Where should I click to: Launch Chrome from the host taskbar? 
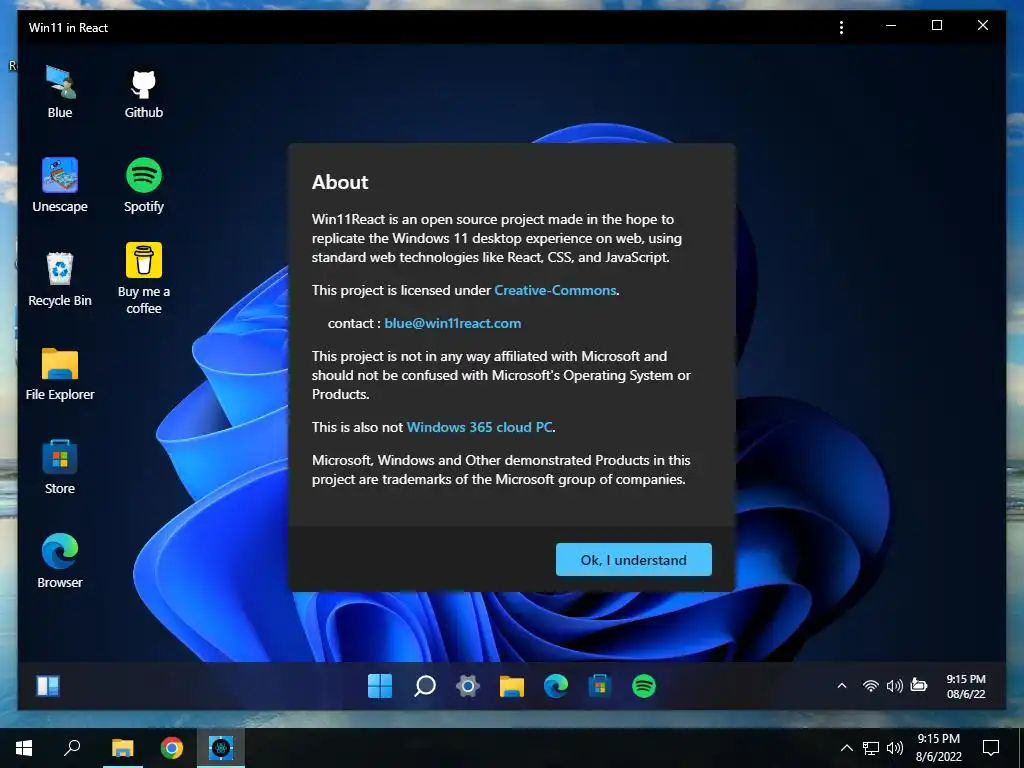172,748
